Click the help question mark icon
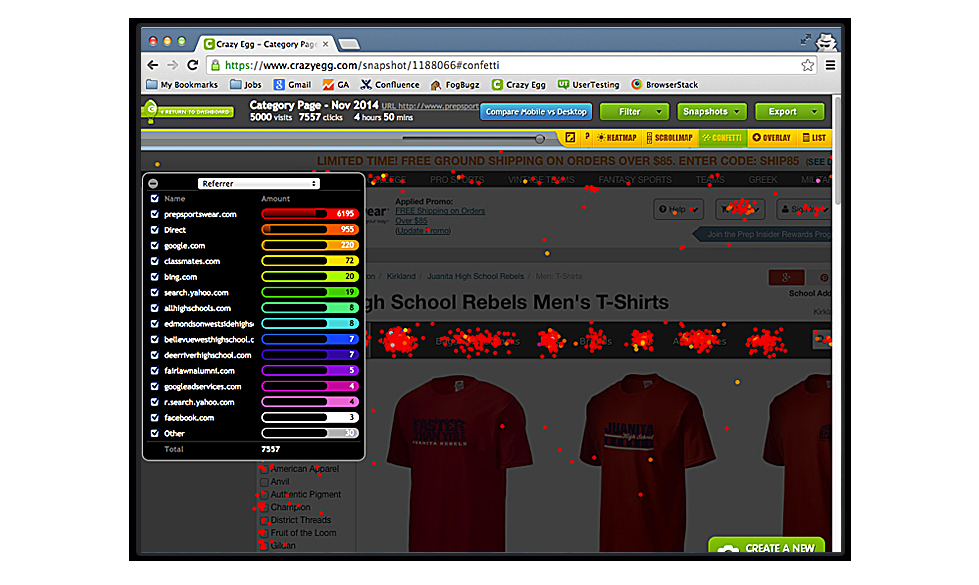 [587, 138]
